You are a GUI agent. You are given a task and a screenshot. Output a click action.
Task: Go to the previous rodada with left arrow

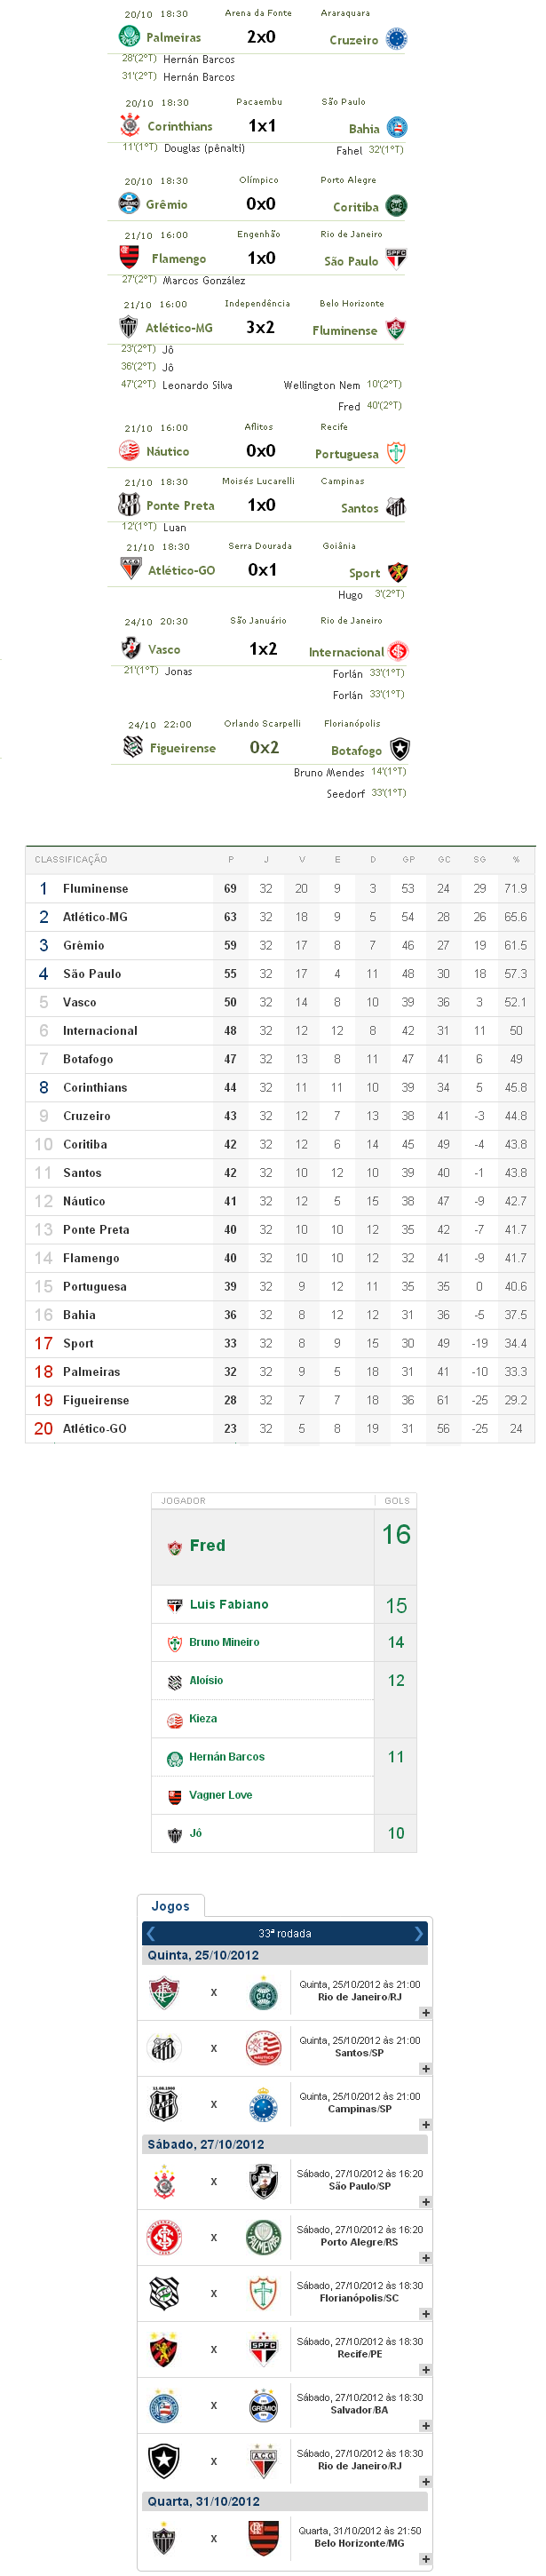(151, 1933)
